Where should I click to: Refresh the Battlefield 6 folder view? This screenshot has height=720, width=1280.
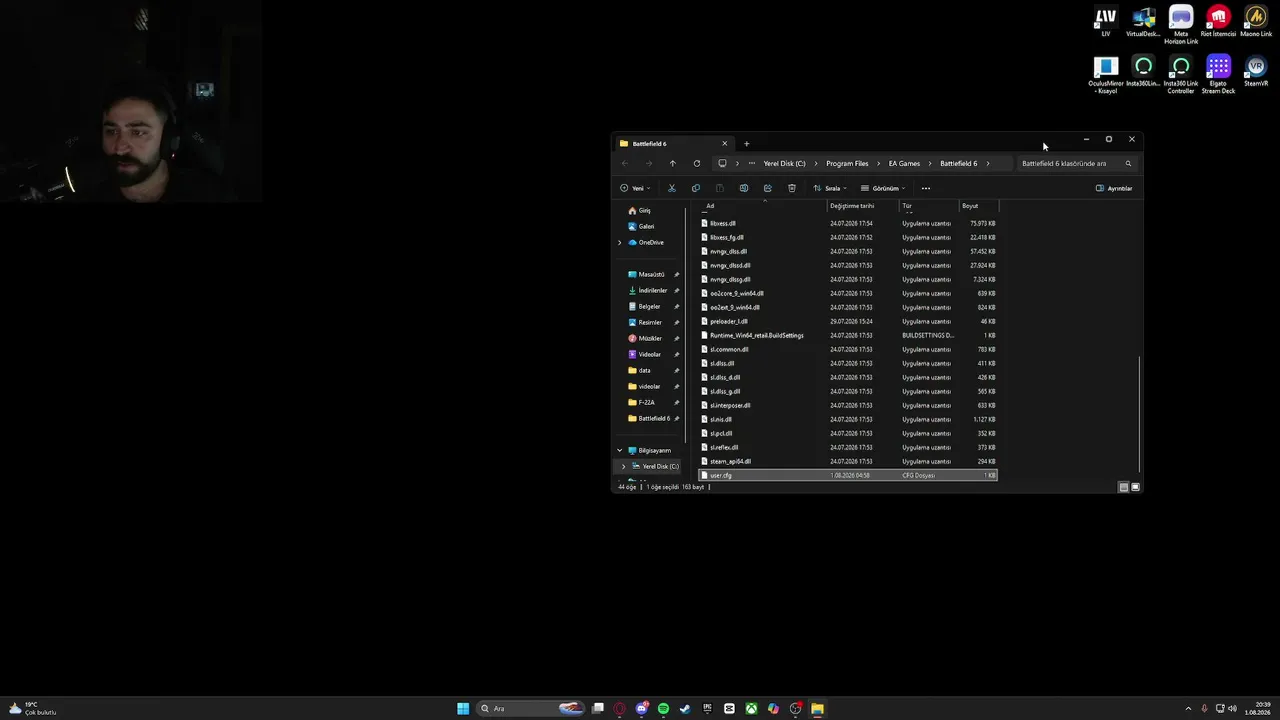[697, 163]
